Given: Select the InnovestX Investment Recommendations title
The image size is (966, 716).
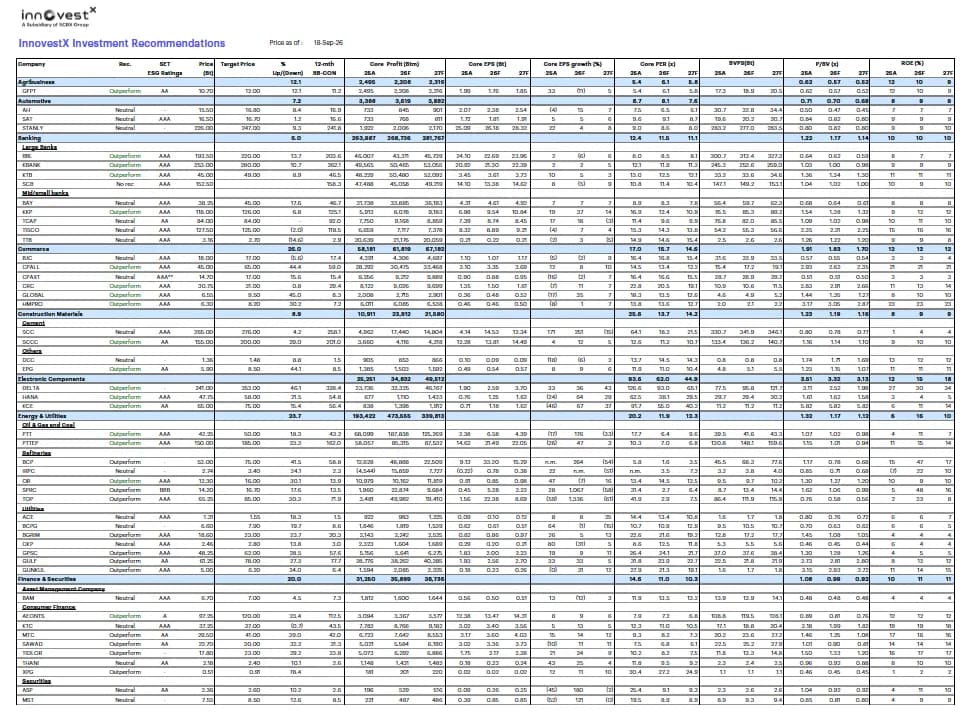Looking at the screenshot, I should [121, 43].
